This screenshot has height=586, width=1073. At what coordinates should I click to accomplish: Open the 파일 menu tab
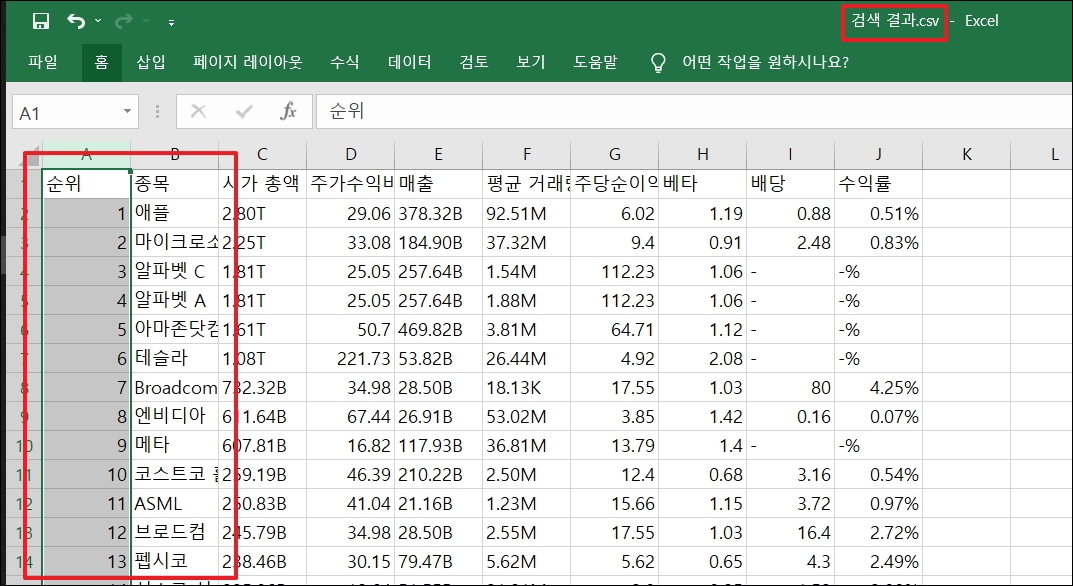[x=43, y=62]
